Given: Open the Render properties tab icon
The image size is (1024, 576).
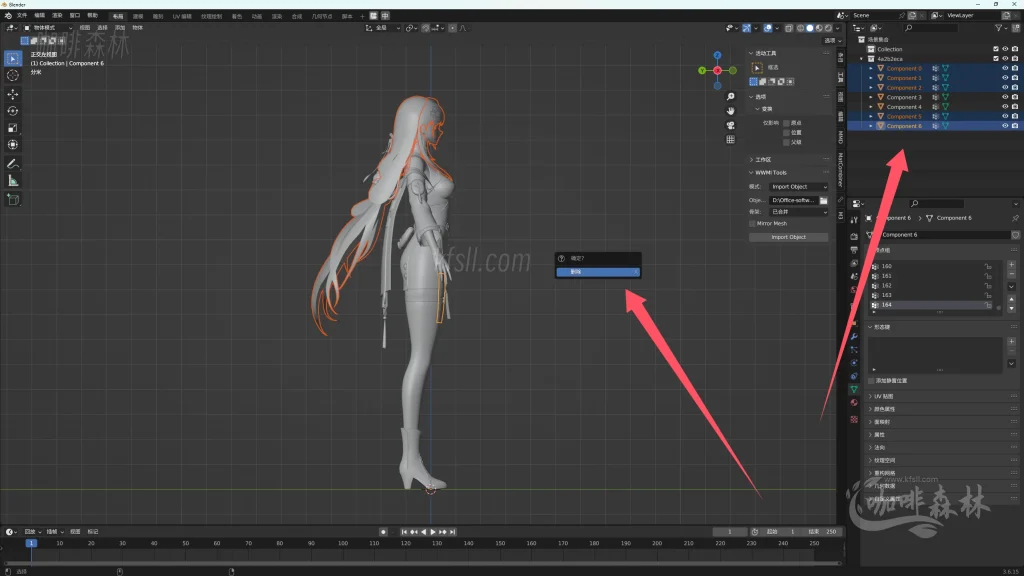Looking at the screenshot, I should (x=854, y=236).
